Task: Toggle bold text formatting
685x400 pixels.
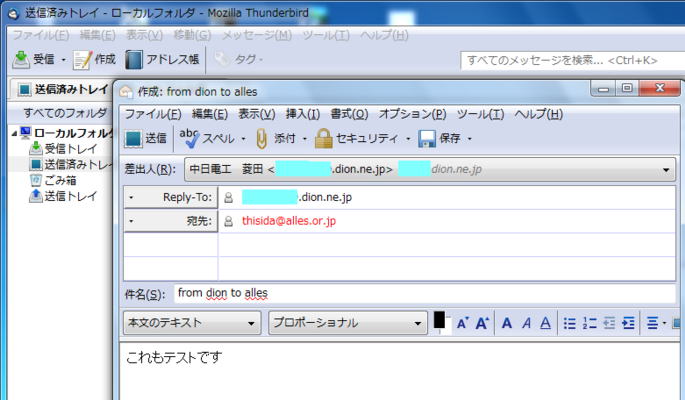Action: [507, 323]
